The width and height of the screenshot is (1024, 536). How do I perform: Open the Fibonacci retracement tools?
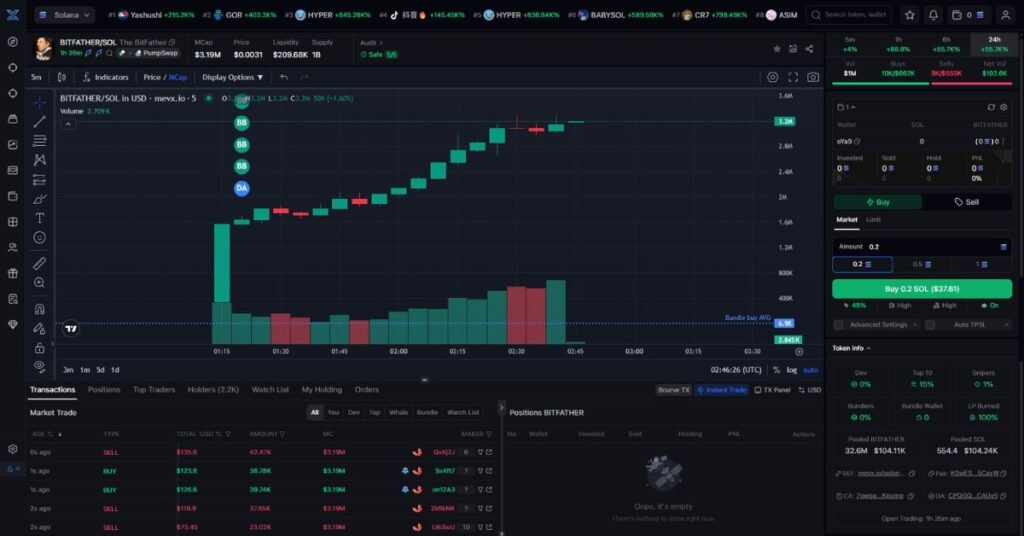(39, 140)
